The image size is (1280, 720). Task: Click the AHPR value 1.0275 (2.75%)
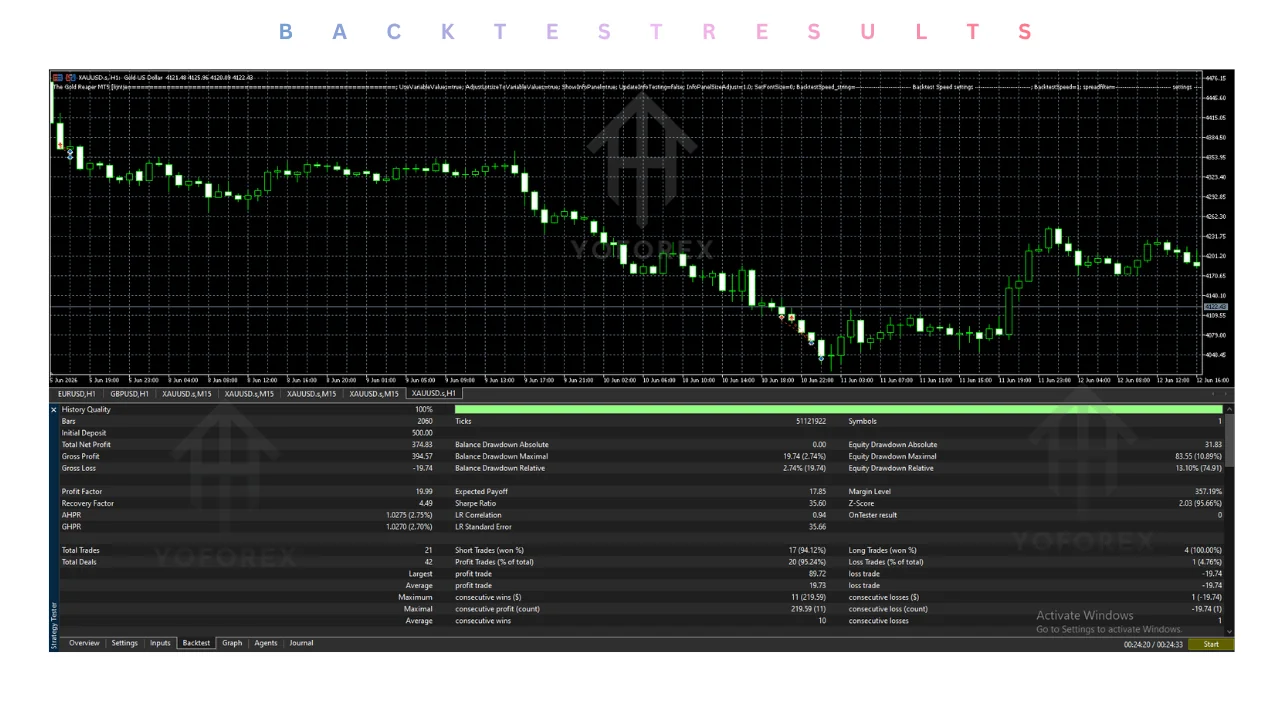pyautogui.click(x=410, y=515)
